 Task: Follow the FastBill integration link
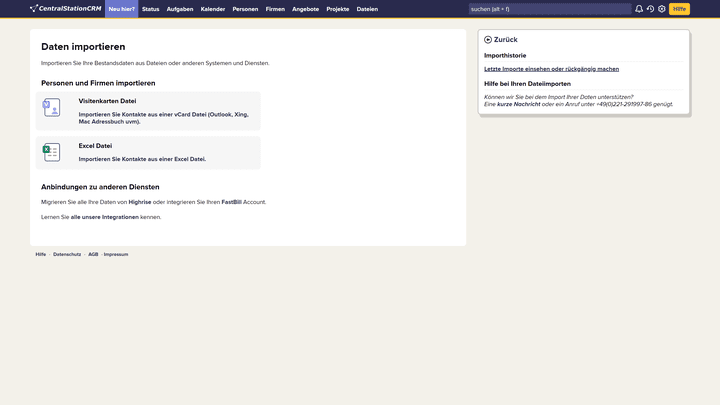[231, 202]
